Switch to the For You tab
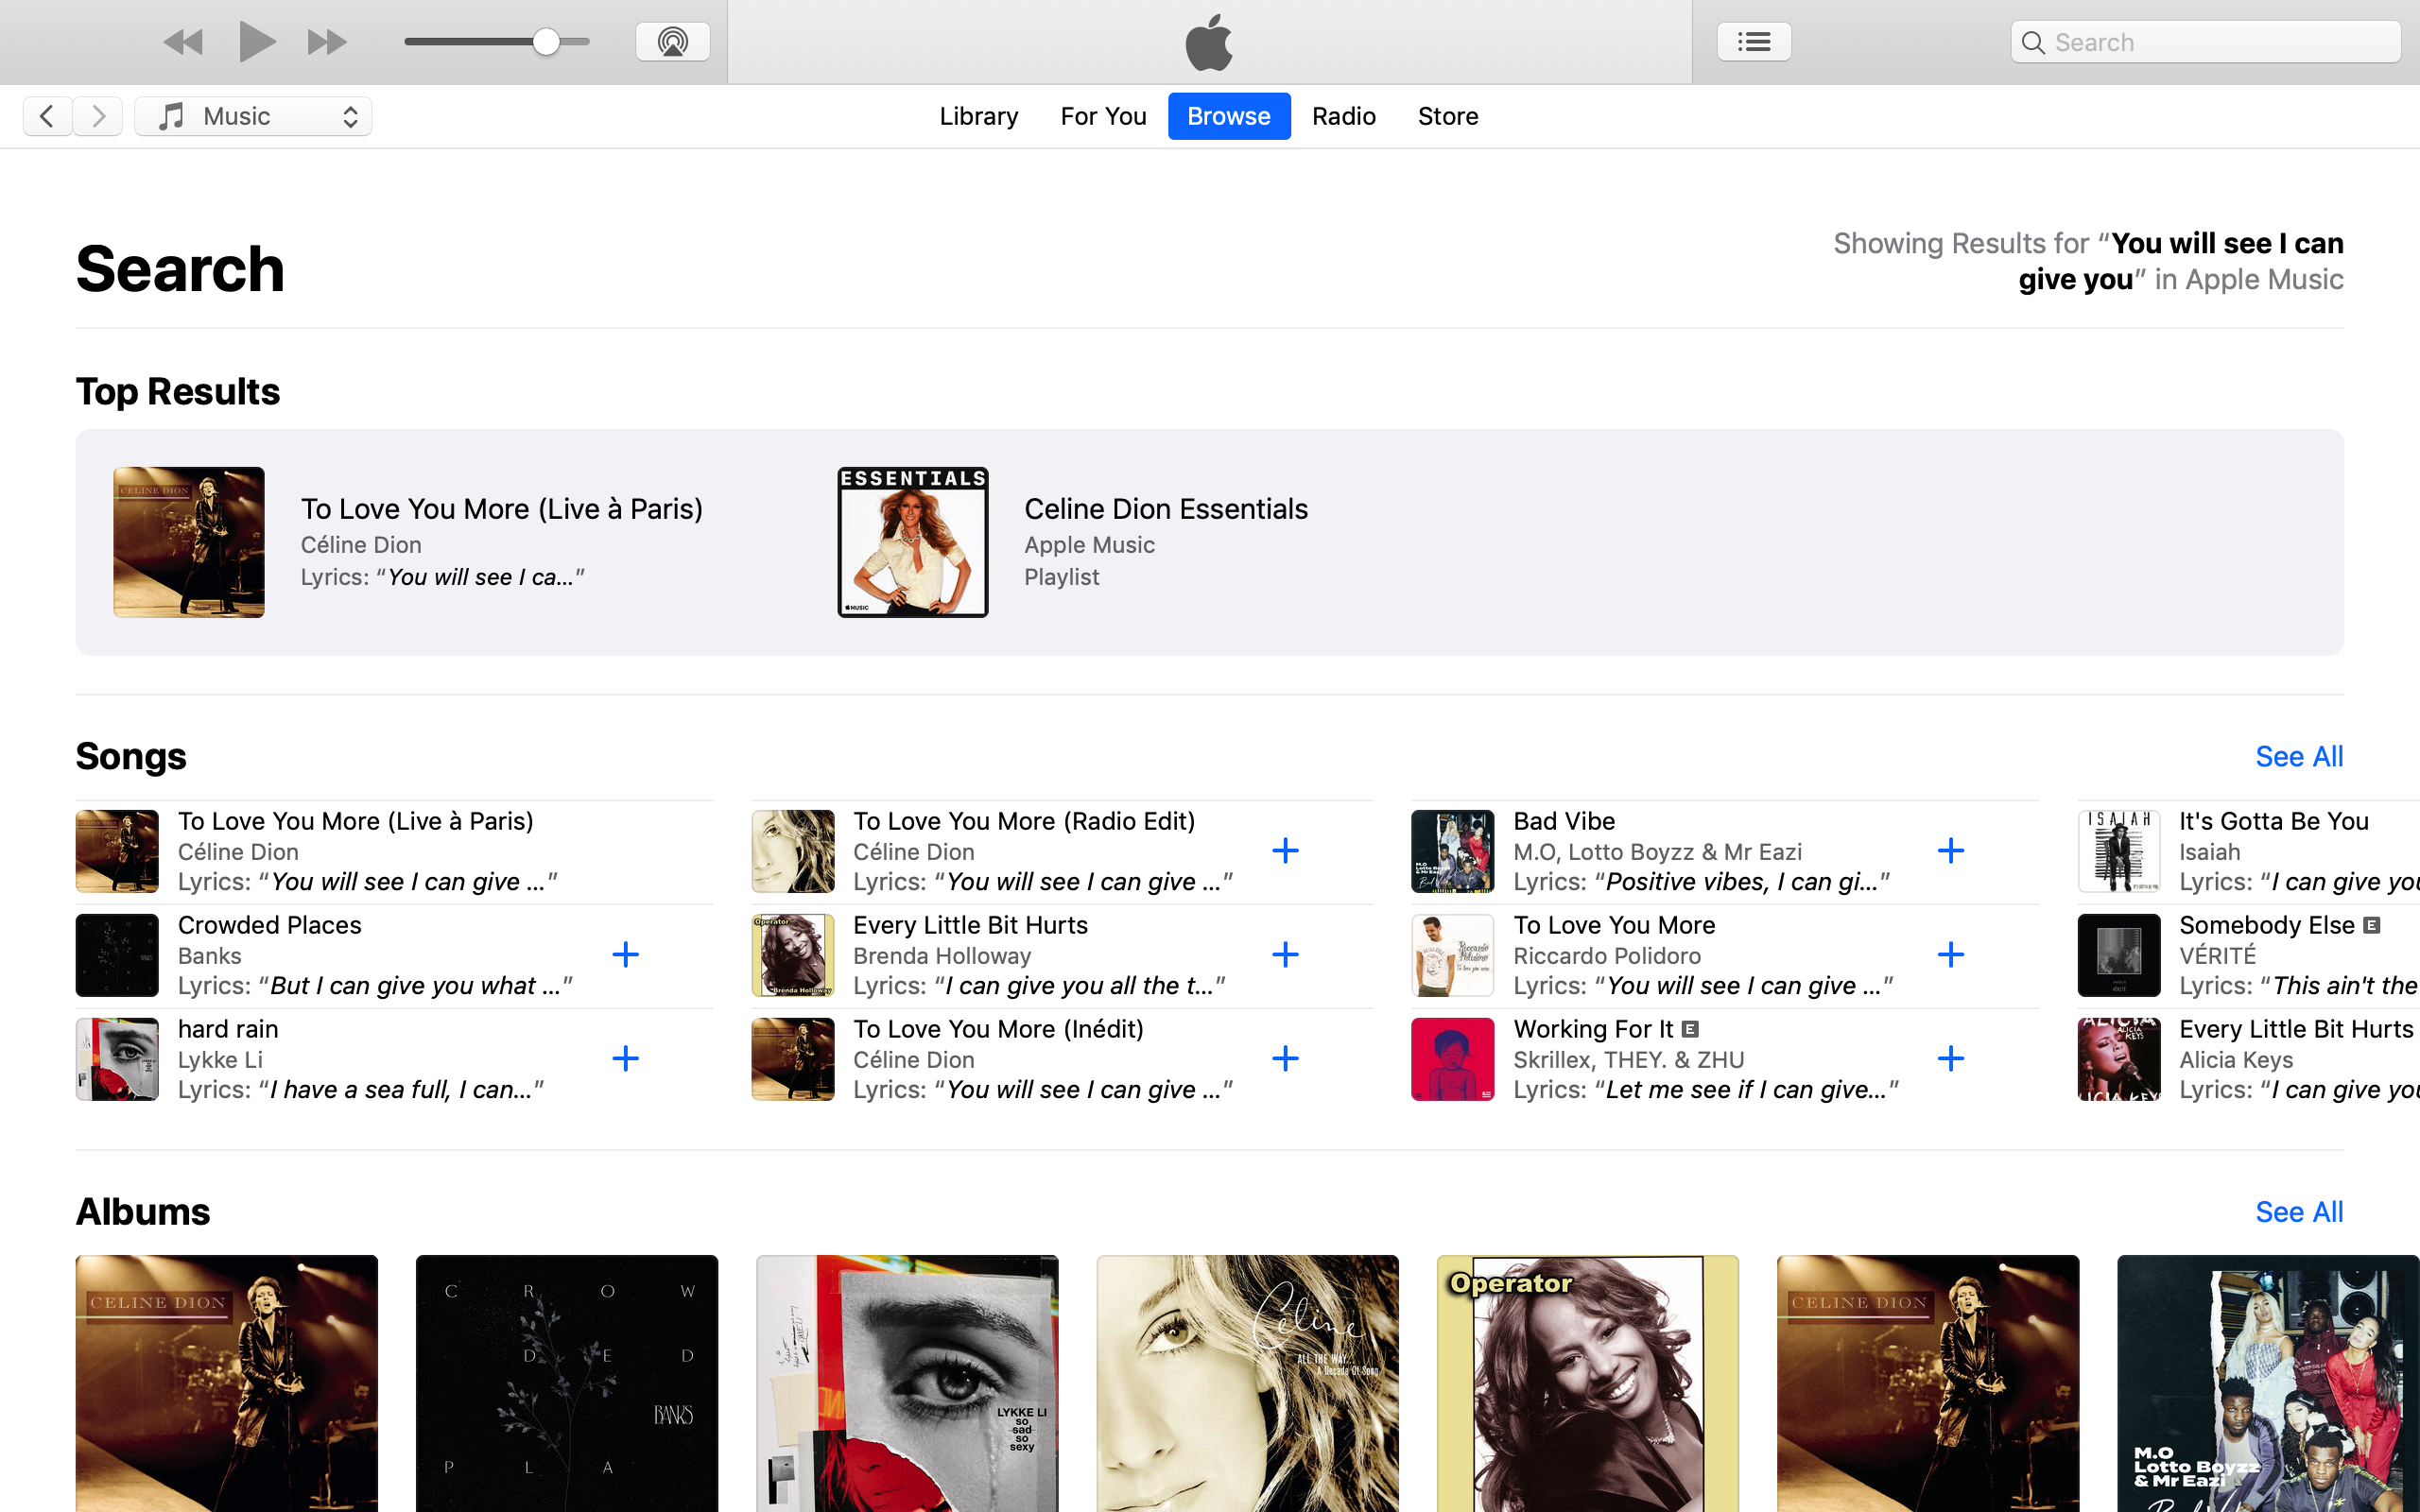The height and width of the screenshot is (1512, 2420). point(1103,116)
